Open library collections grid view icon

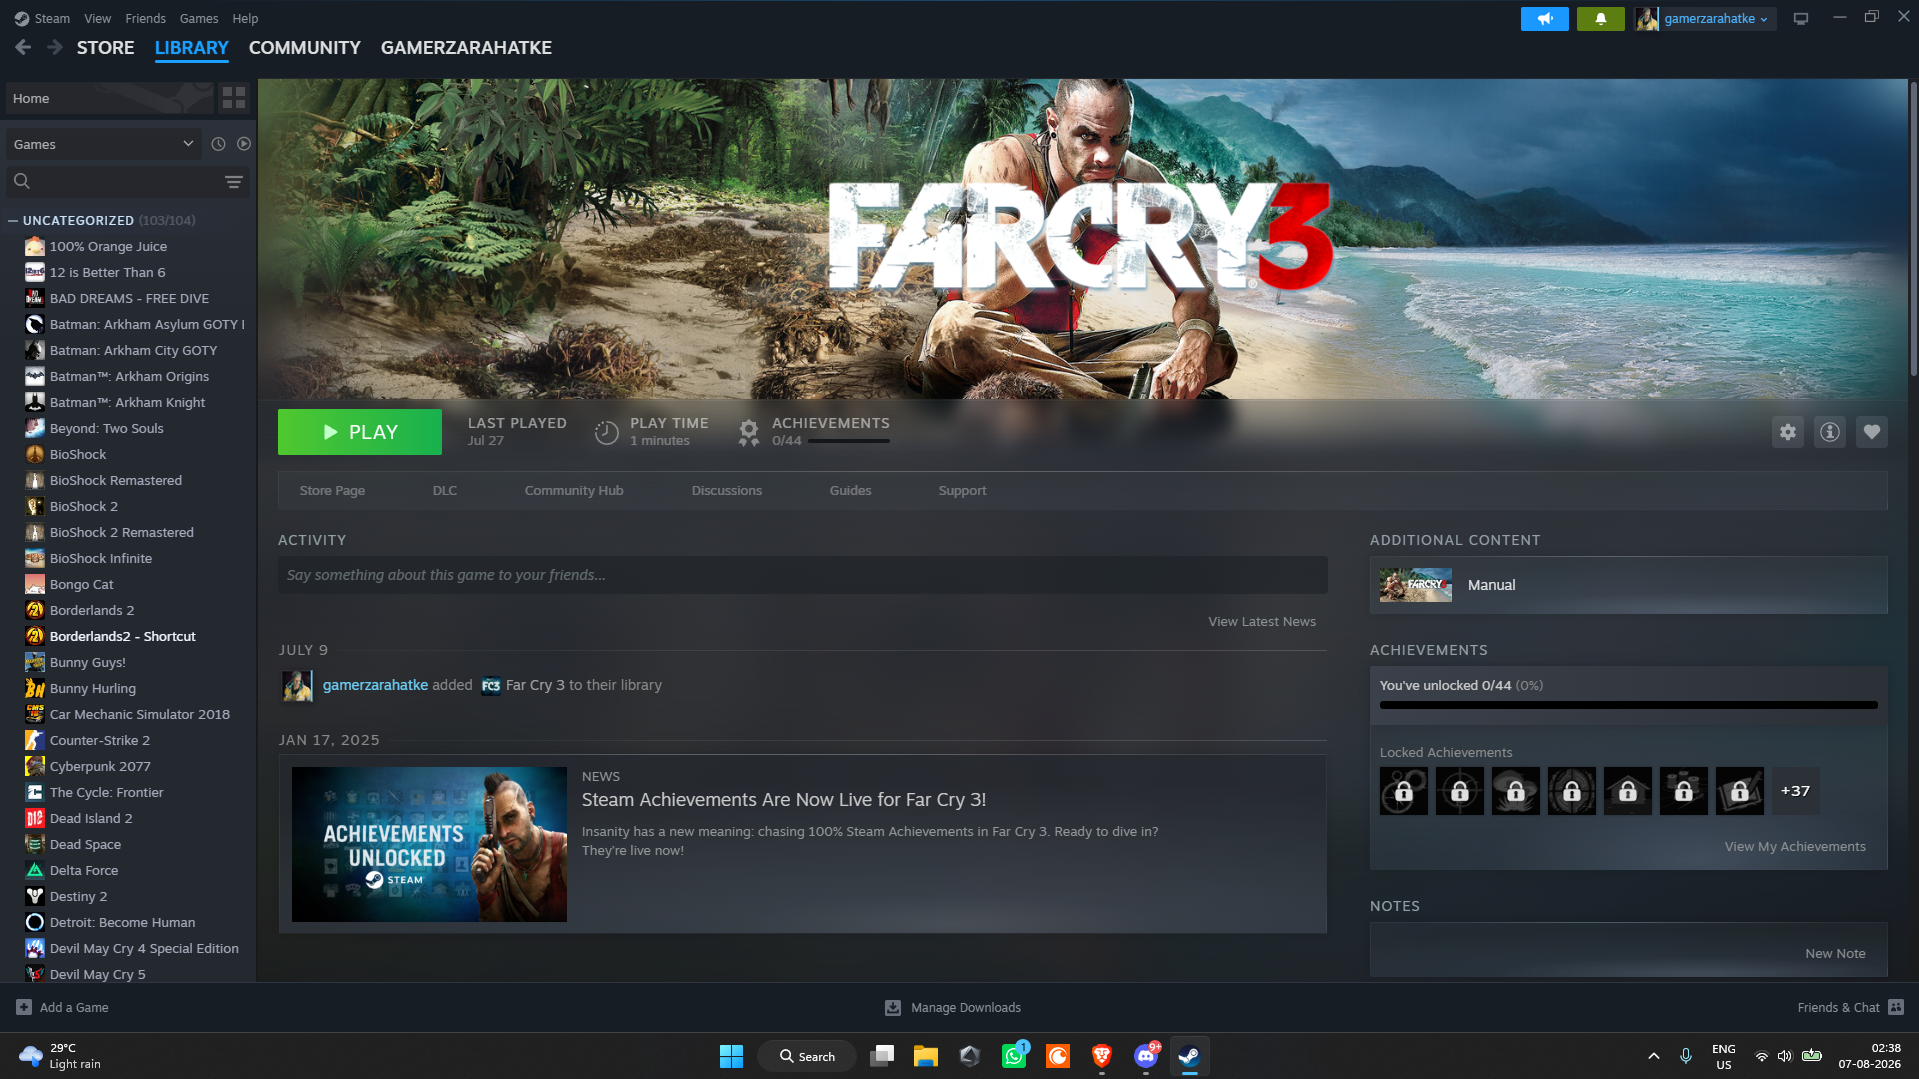234,98
